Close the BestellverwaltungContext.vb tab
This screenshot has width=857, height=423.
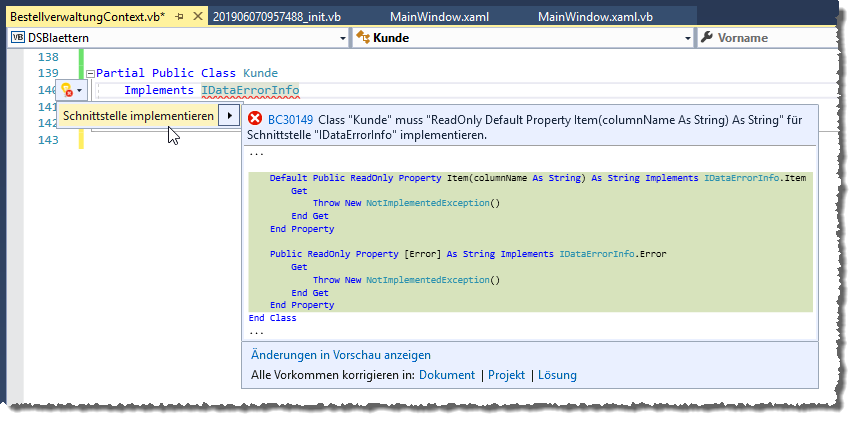(x=193, y=18)
